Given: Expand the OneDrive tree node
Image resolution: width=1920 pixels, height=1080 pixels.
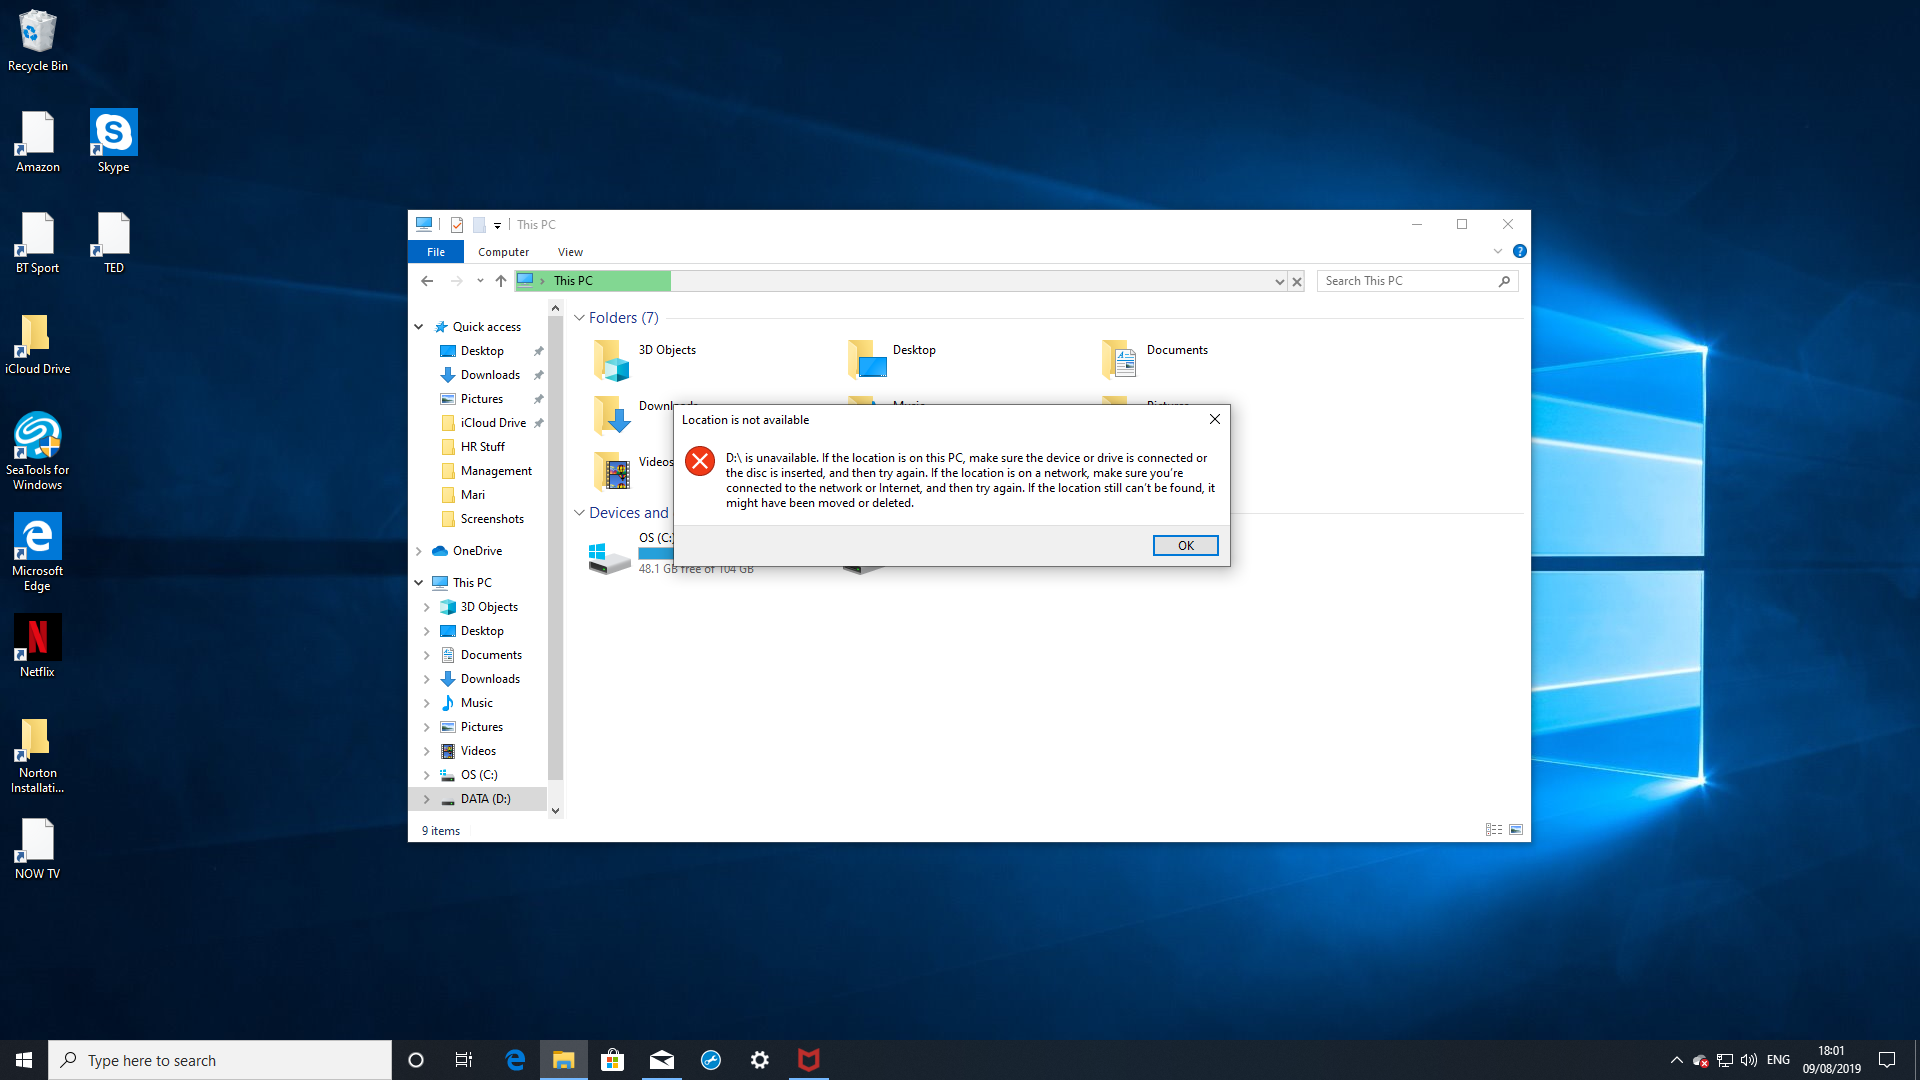Looking at the screenshot, I should pyautogui.click(x=419, y=551).
